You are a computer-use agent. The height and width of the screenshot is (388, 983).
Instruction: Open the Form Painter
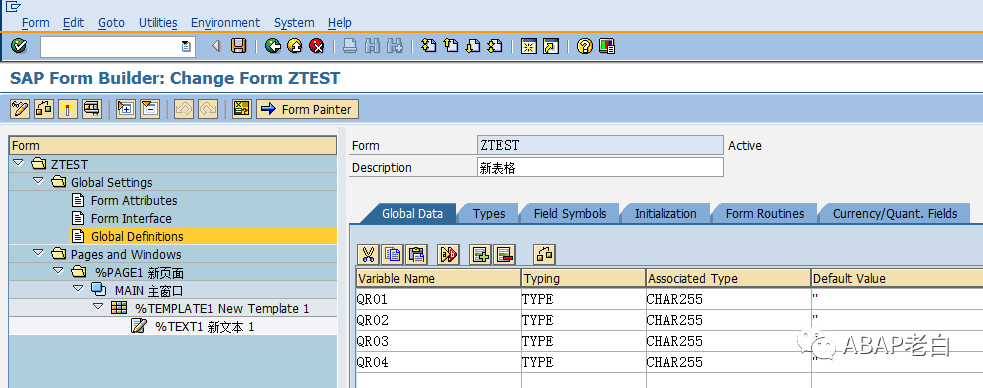[x=307, y=109]
